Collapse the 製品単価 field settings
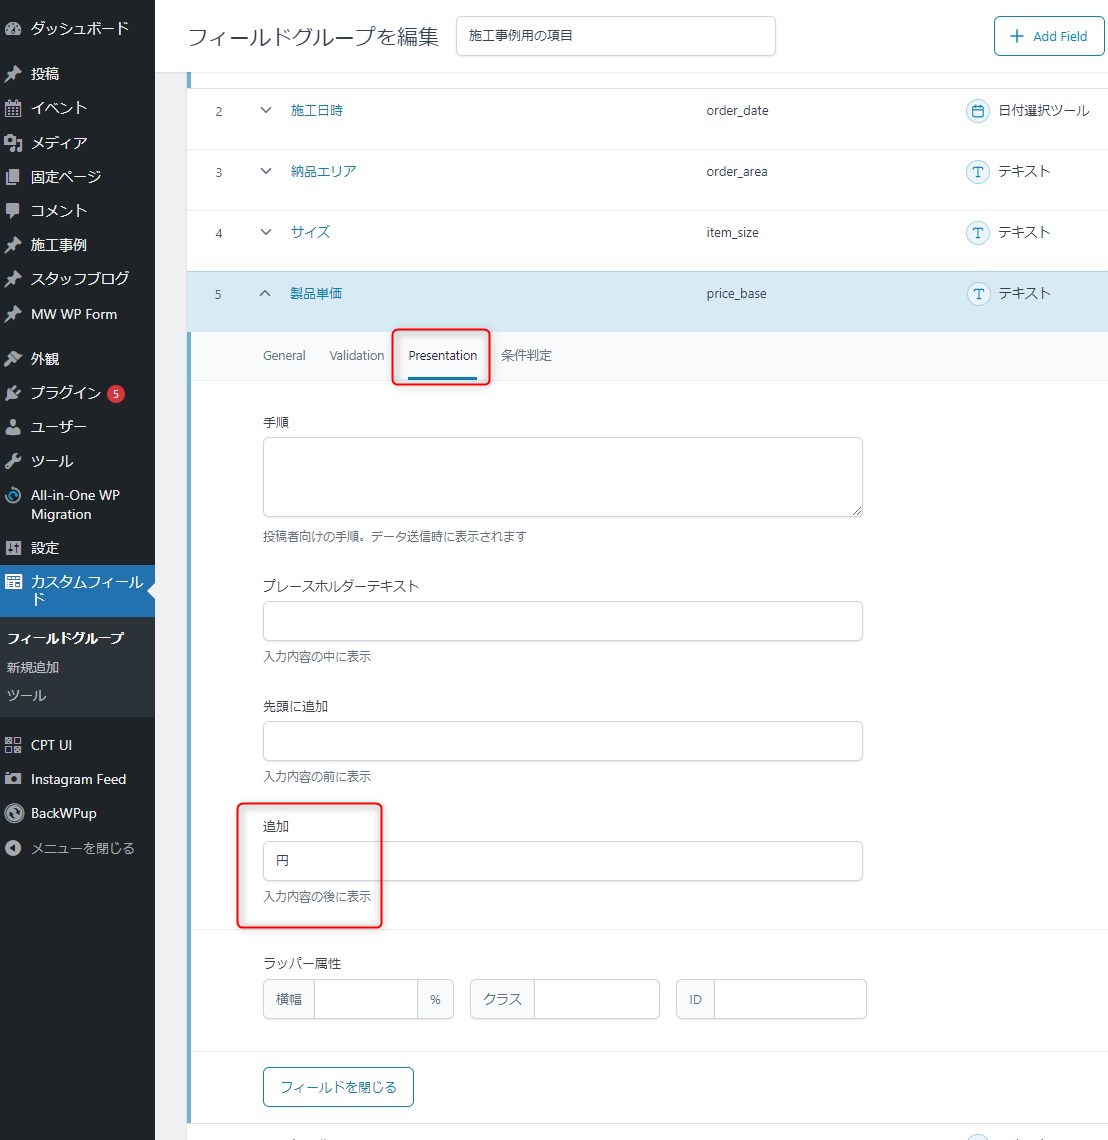 click(265, 293)
